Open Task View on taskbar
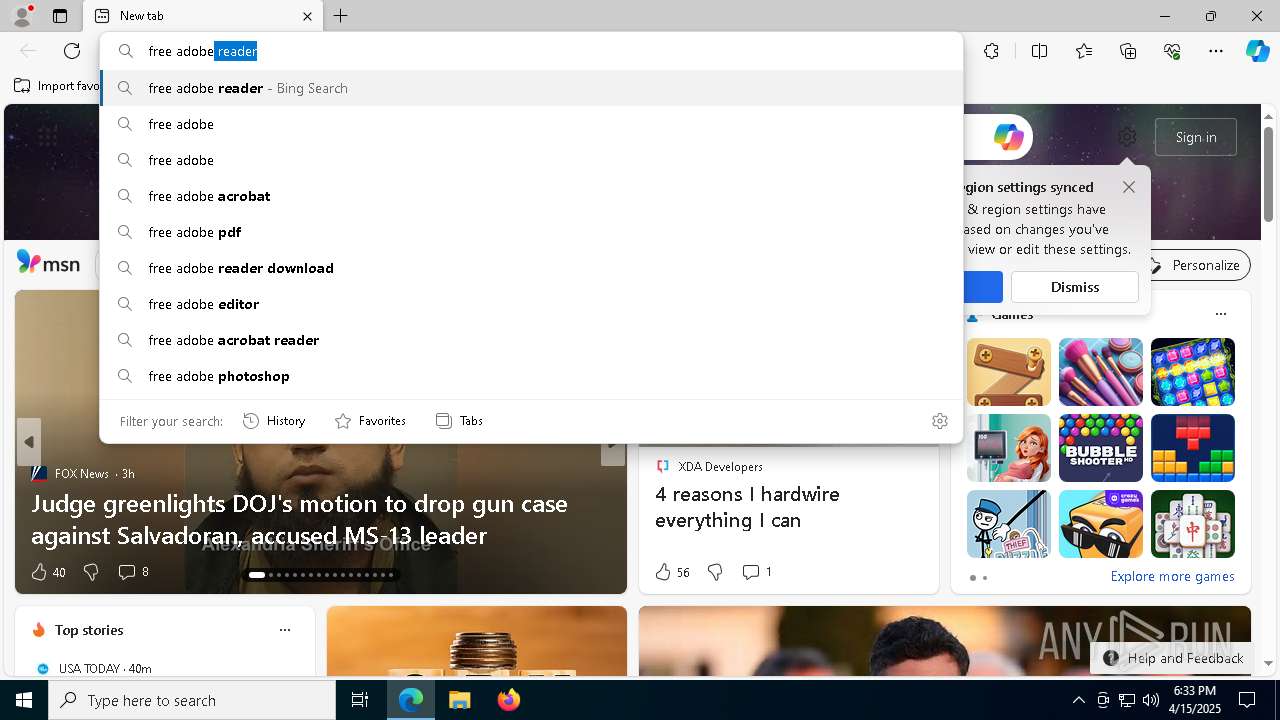The width and height of the screenshot is (1280, 720). point(360,700)
